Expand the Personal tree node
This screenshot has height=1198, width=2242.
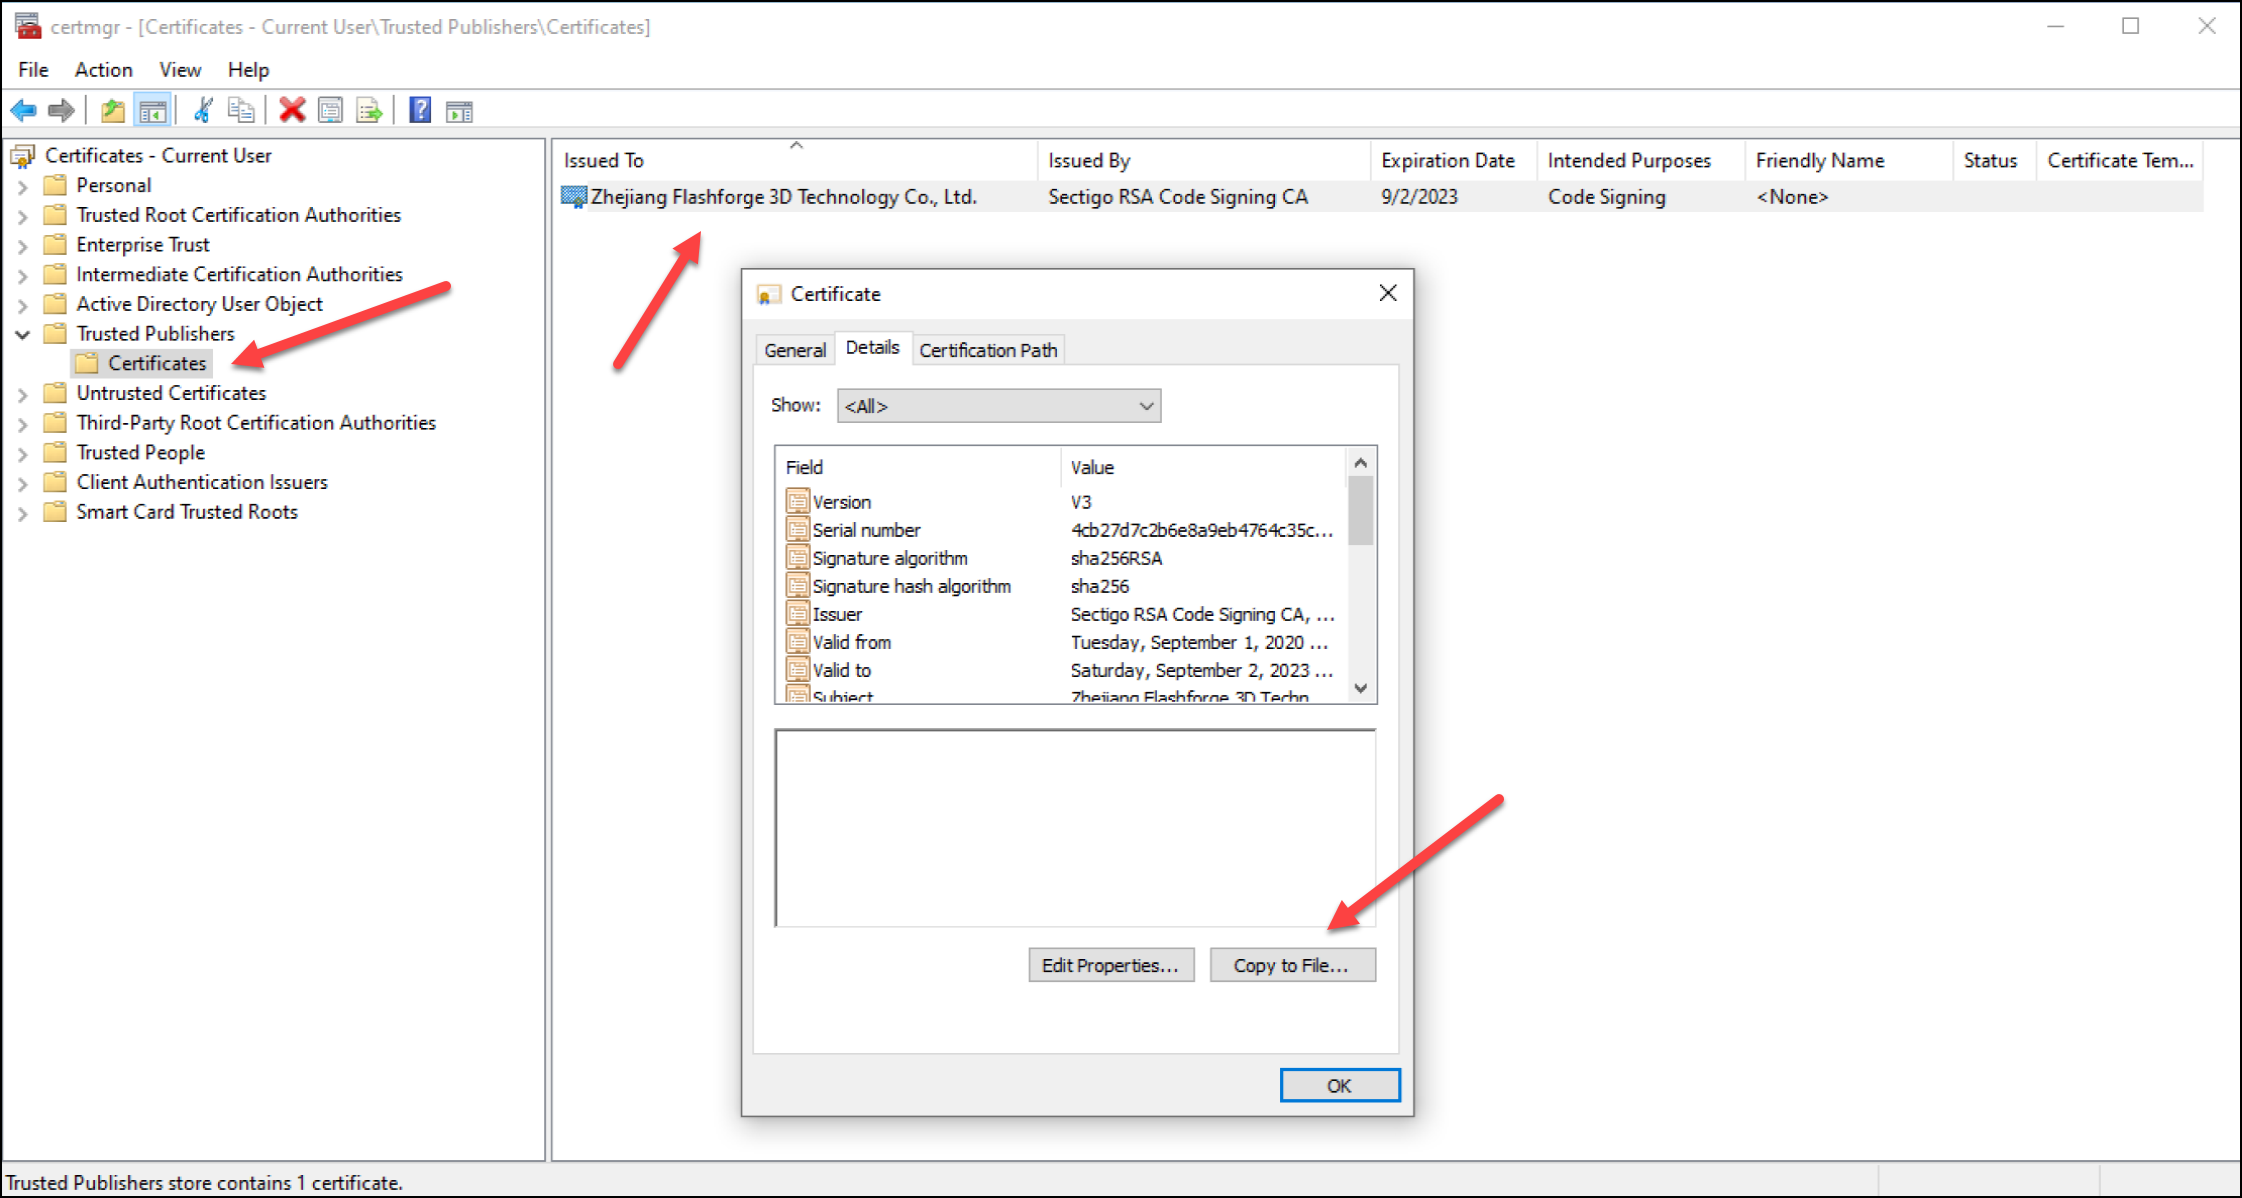23,186
